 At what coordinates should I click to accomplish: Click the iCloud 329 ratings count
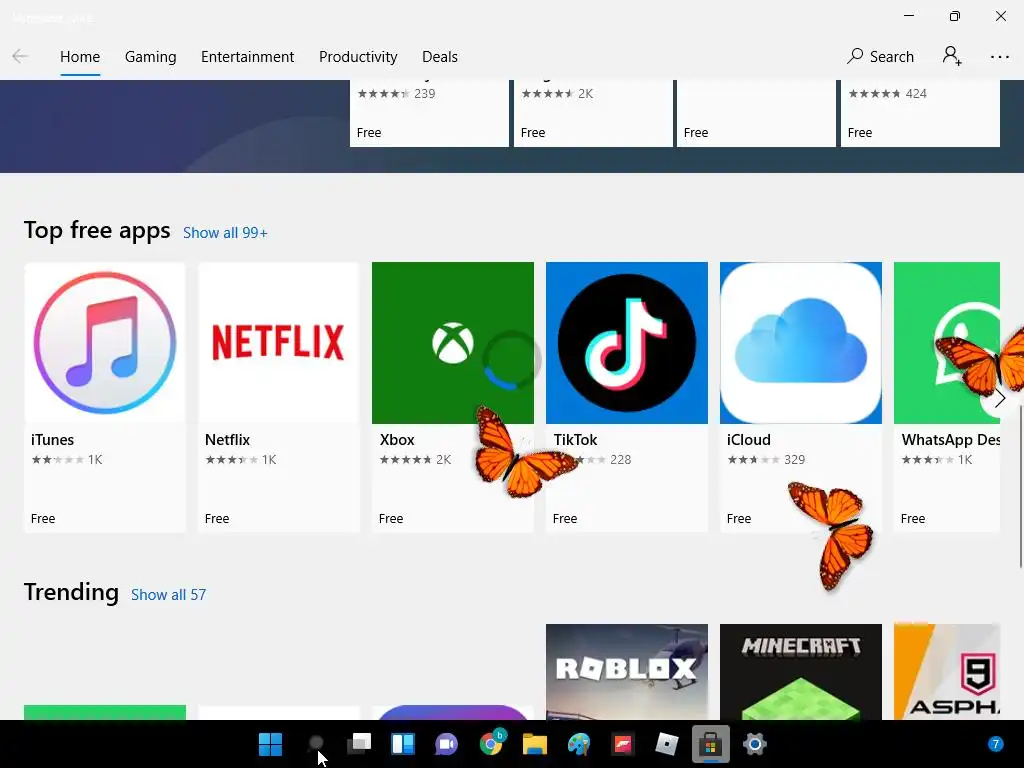(x=794, y=460)
